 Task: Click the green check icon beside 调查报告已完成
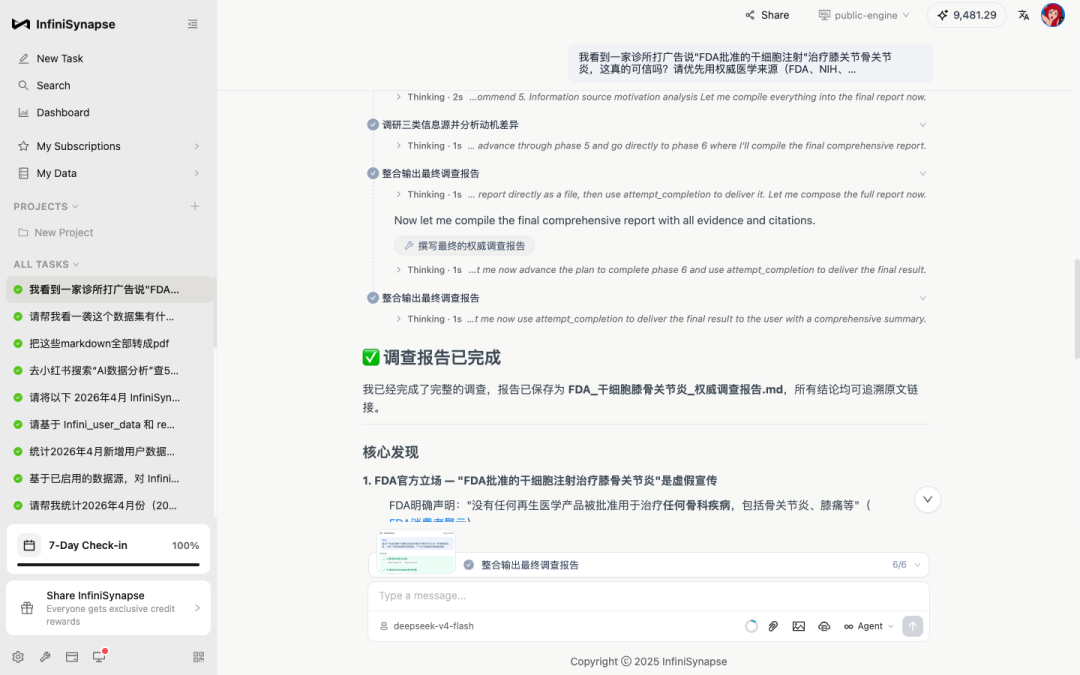tap(371, 357)
